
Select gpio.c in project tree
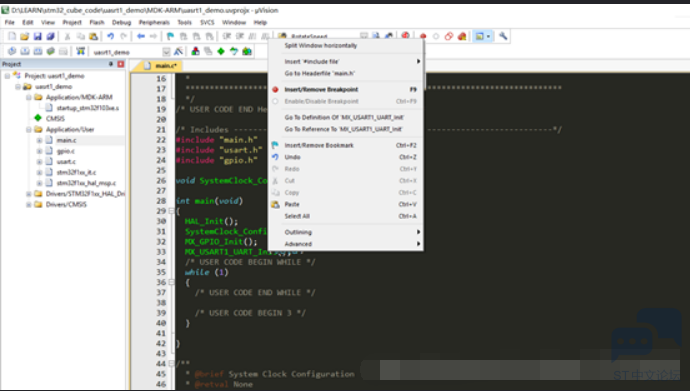66,151
